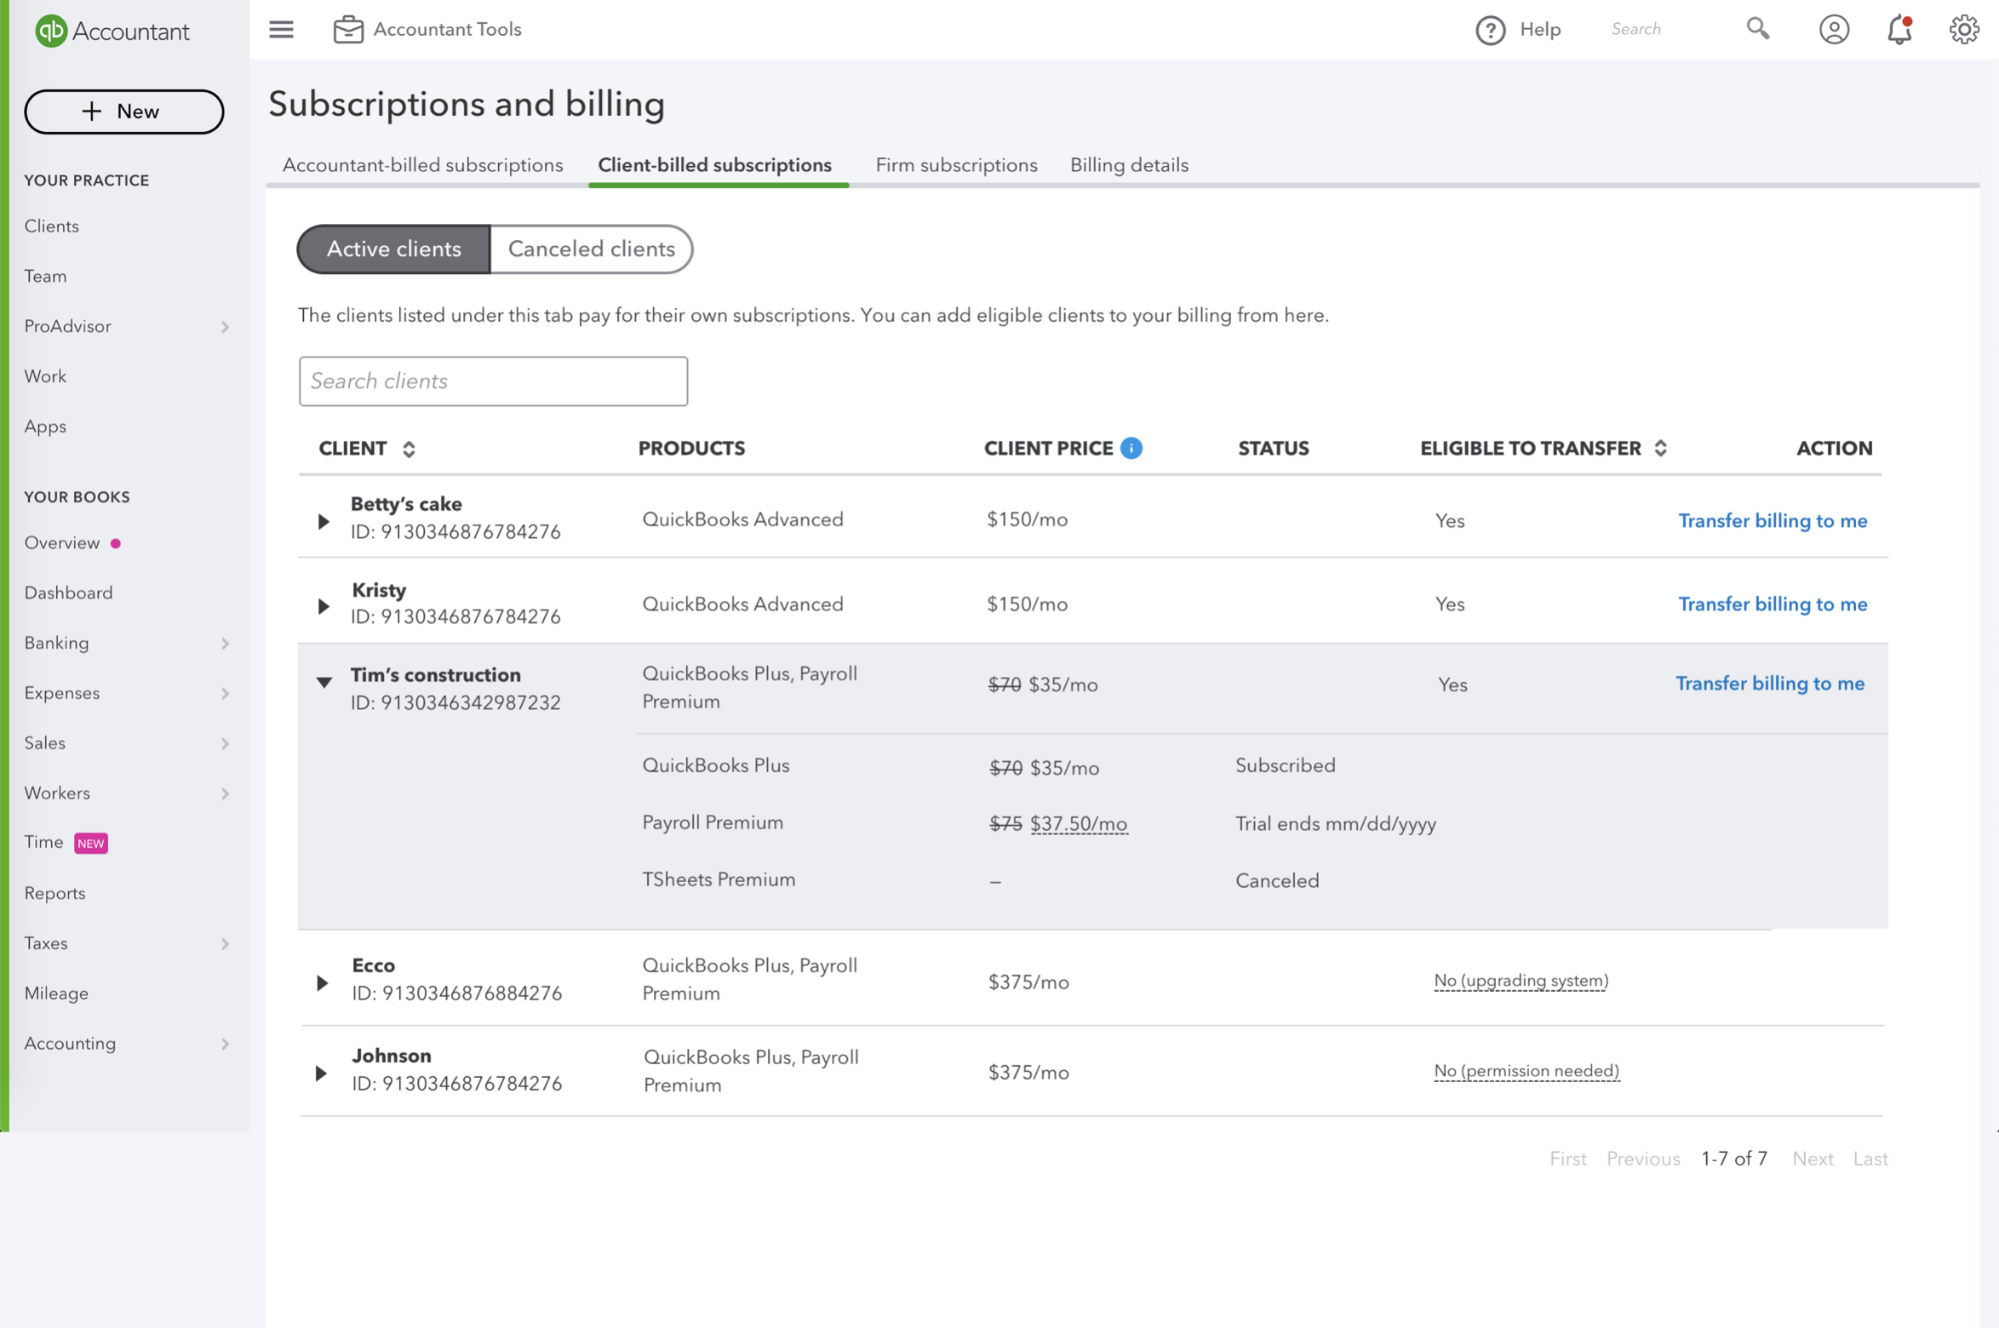Open the user profile icon
1999x1329 pixels.
click(x=1833, y=30)
